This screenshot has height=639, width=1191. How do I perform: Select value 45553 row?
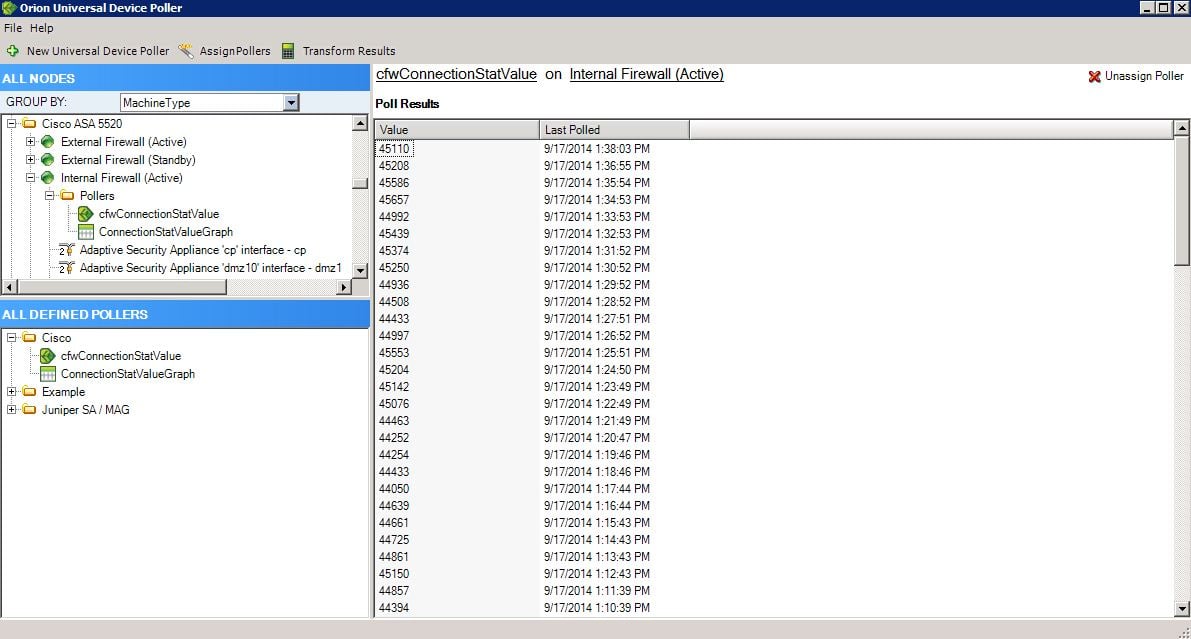(x=394, y=353)
